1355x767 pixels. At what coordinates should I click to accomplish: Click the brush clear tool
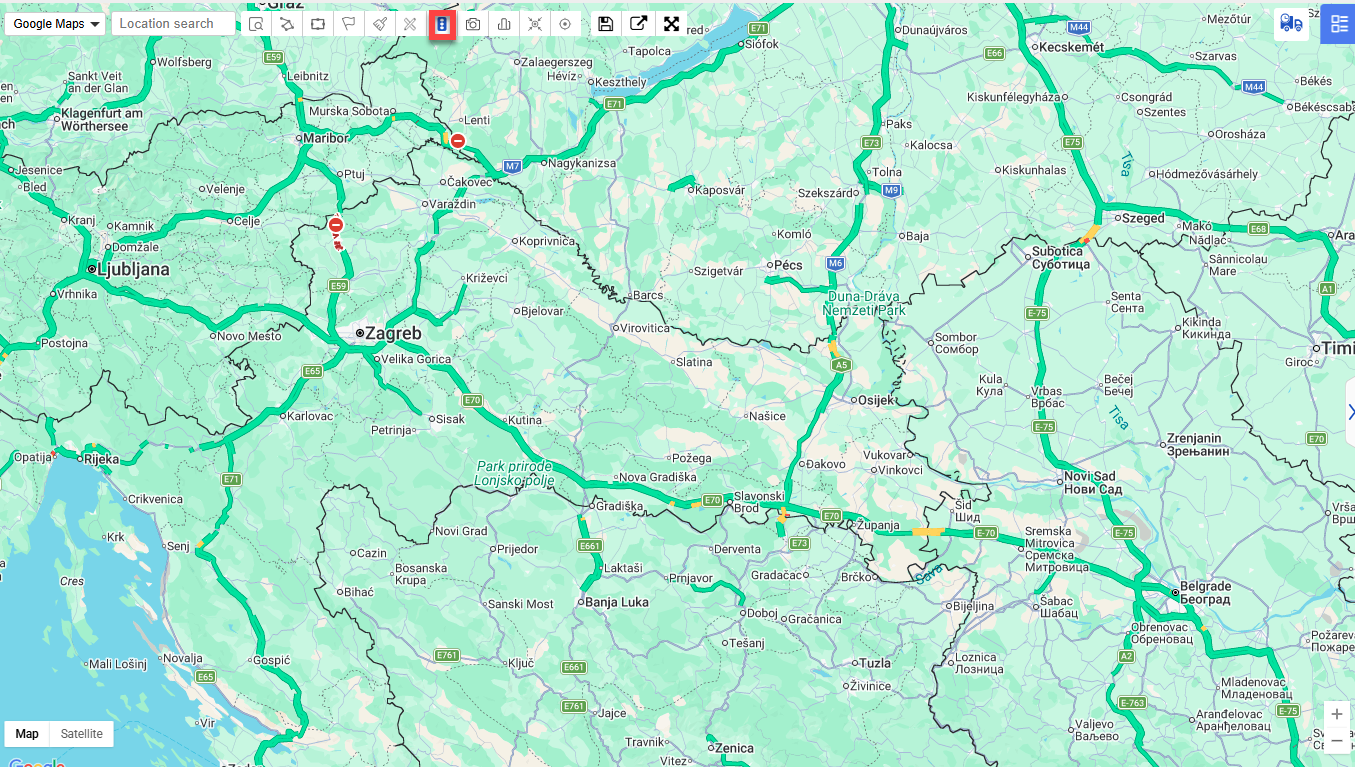380,24
